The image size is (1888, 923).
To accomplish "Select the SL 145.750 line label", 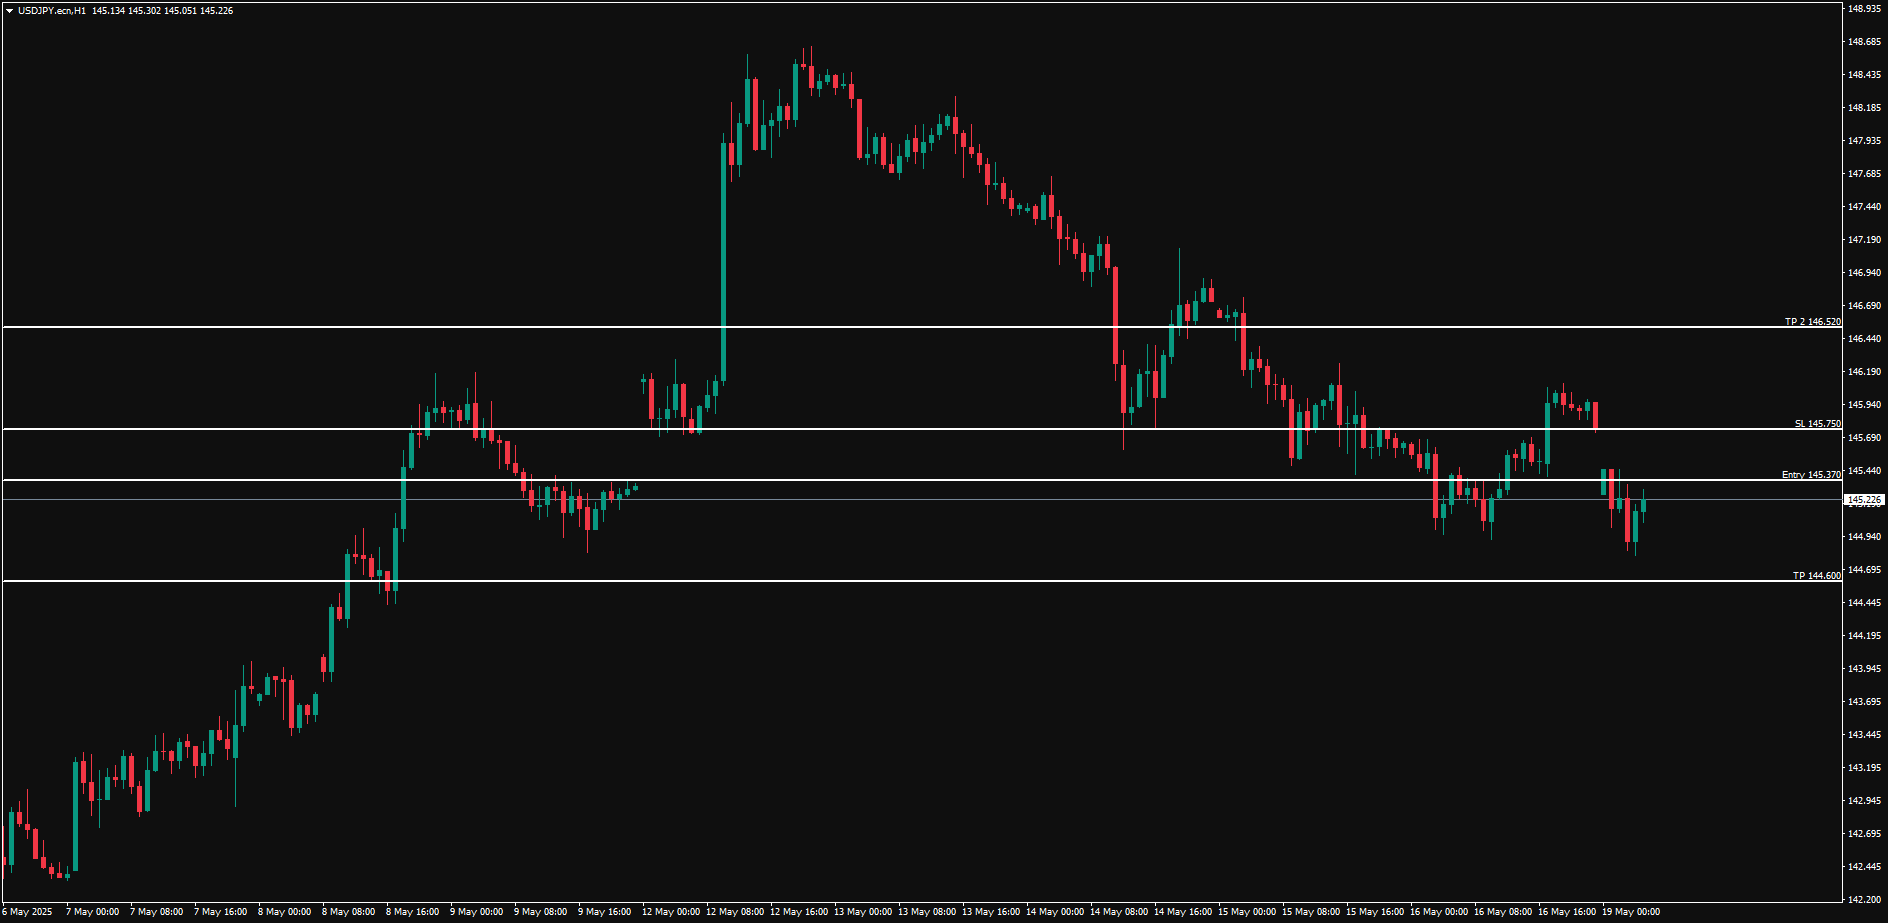I will (1817, 424).
